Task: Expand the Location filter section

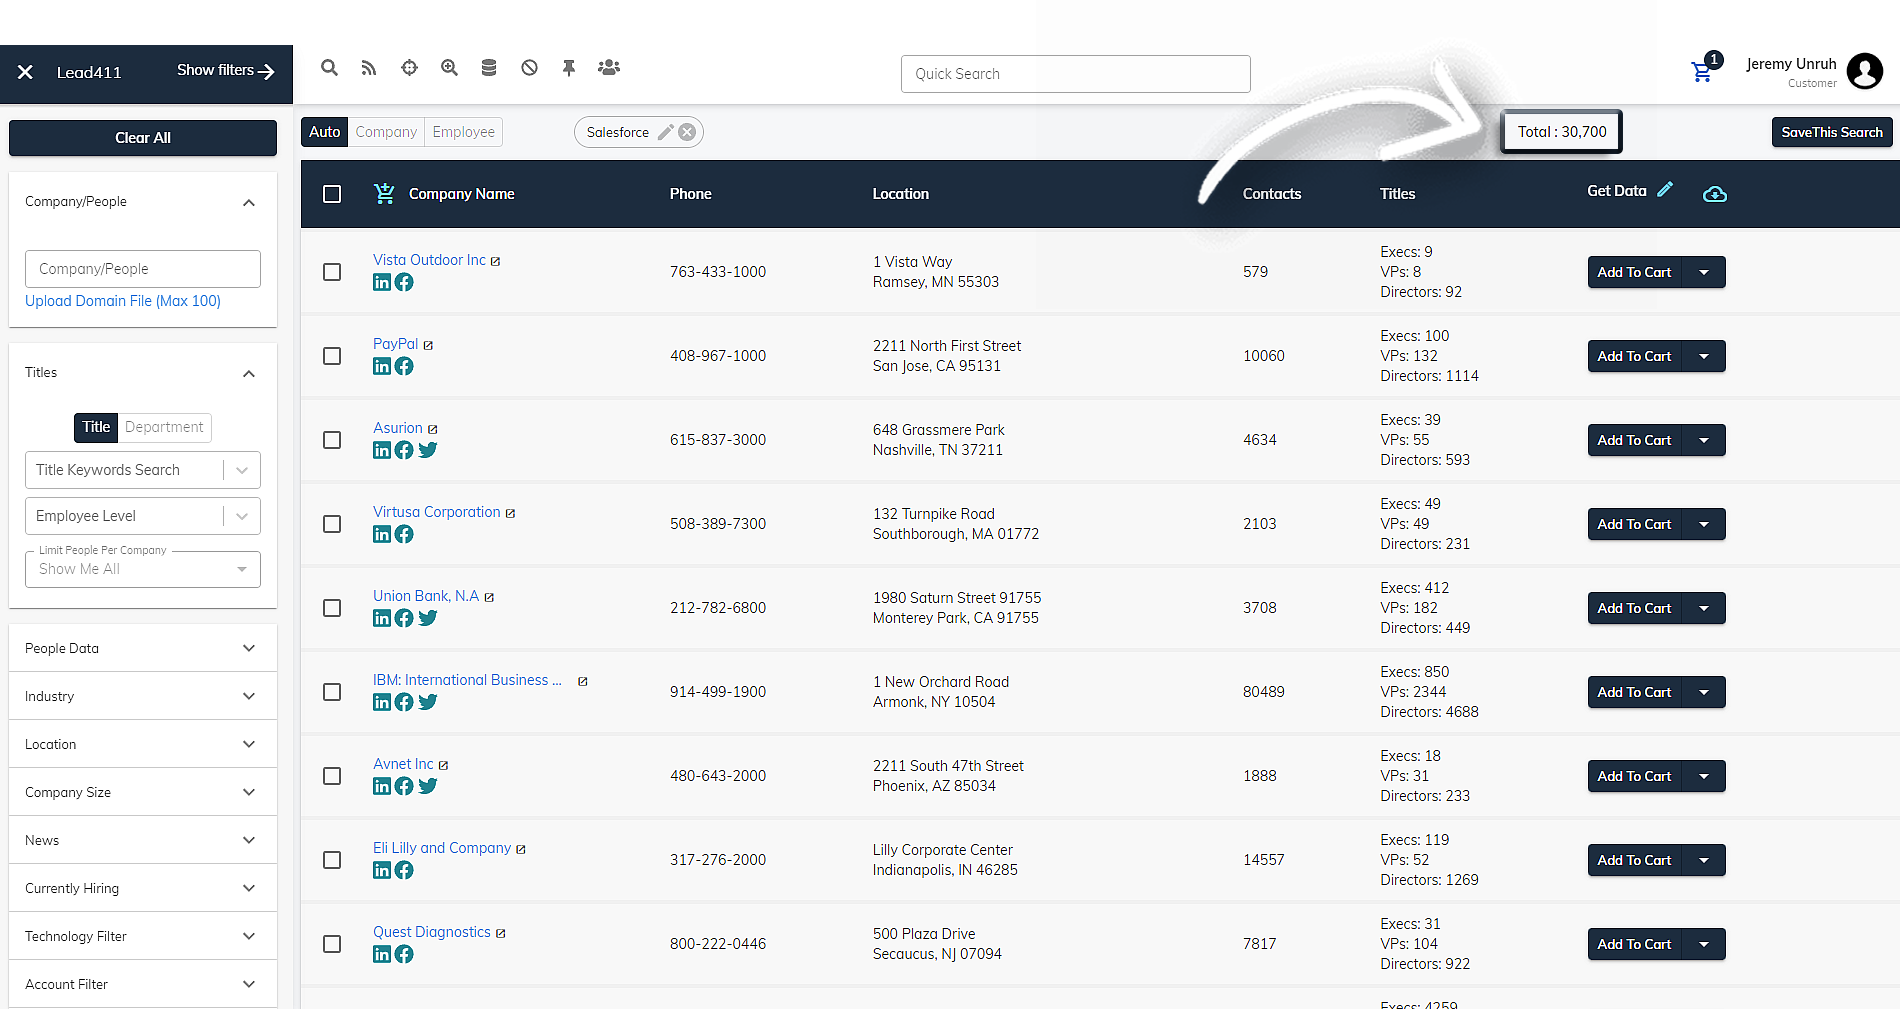Action: click(x=142, y=744)
